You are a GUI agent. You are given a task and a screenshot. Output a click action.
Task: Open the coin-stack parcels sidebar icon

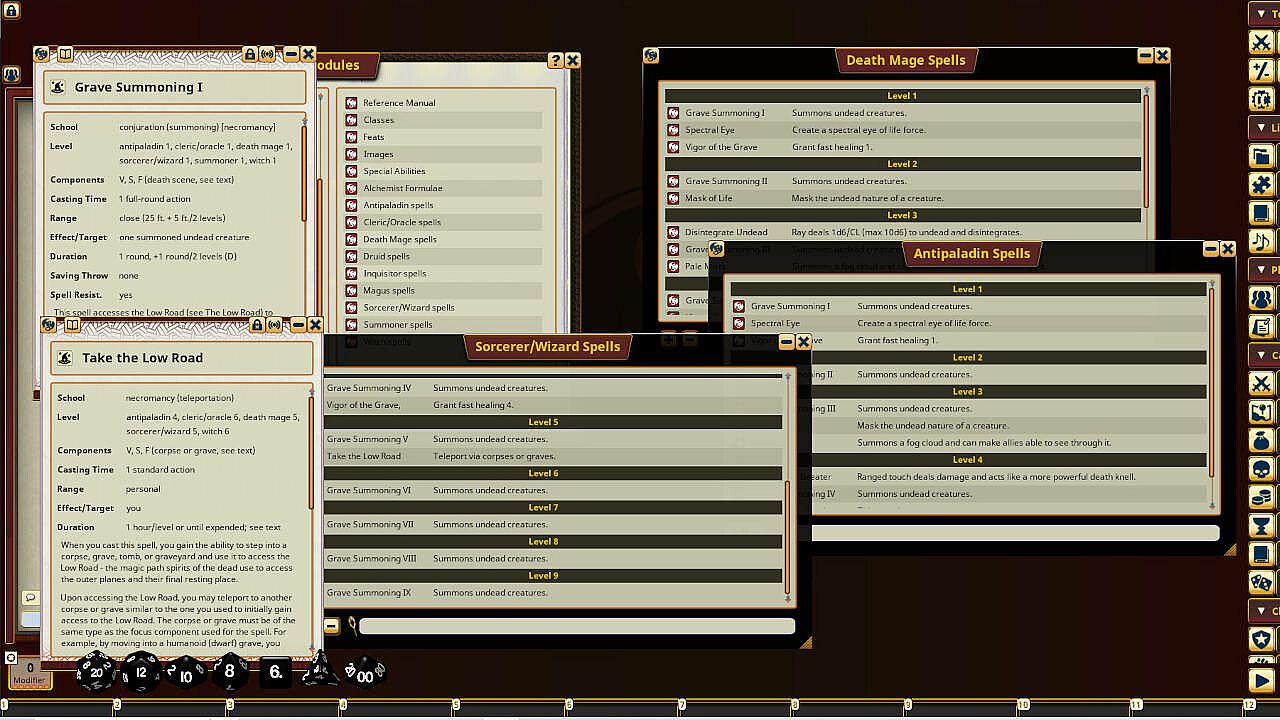(x=1261, y=497)
